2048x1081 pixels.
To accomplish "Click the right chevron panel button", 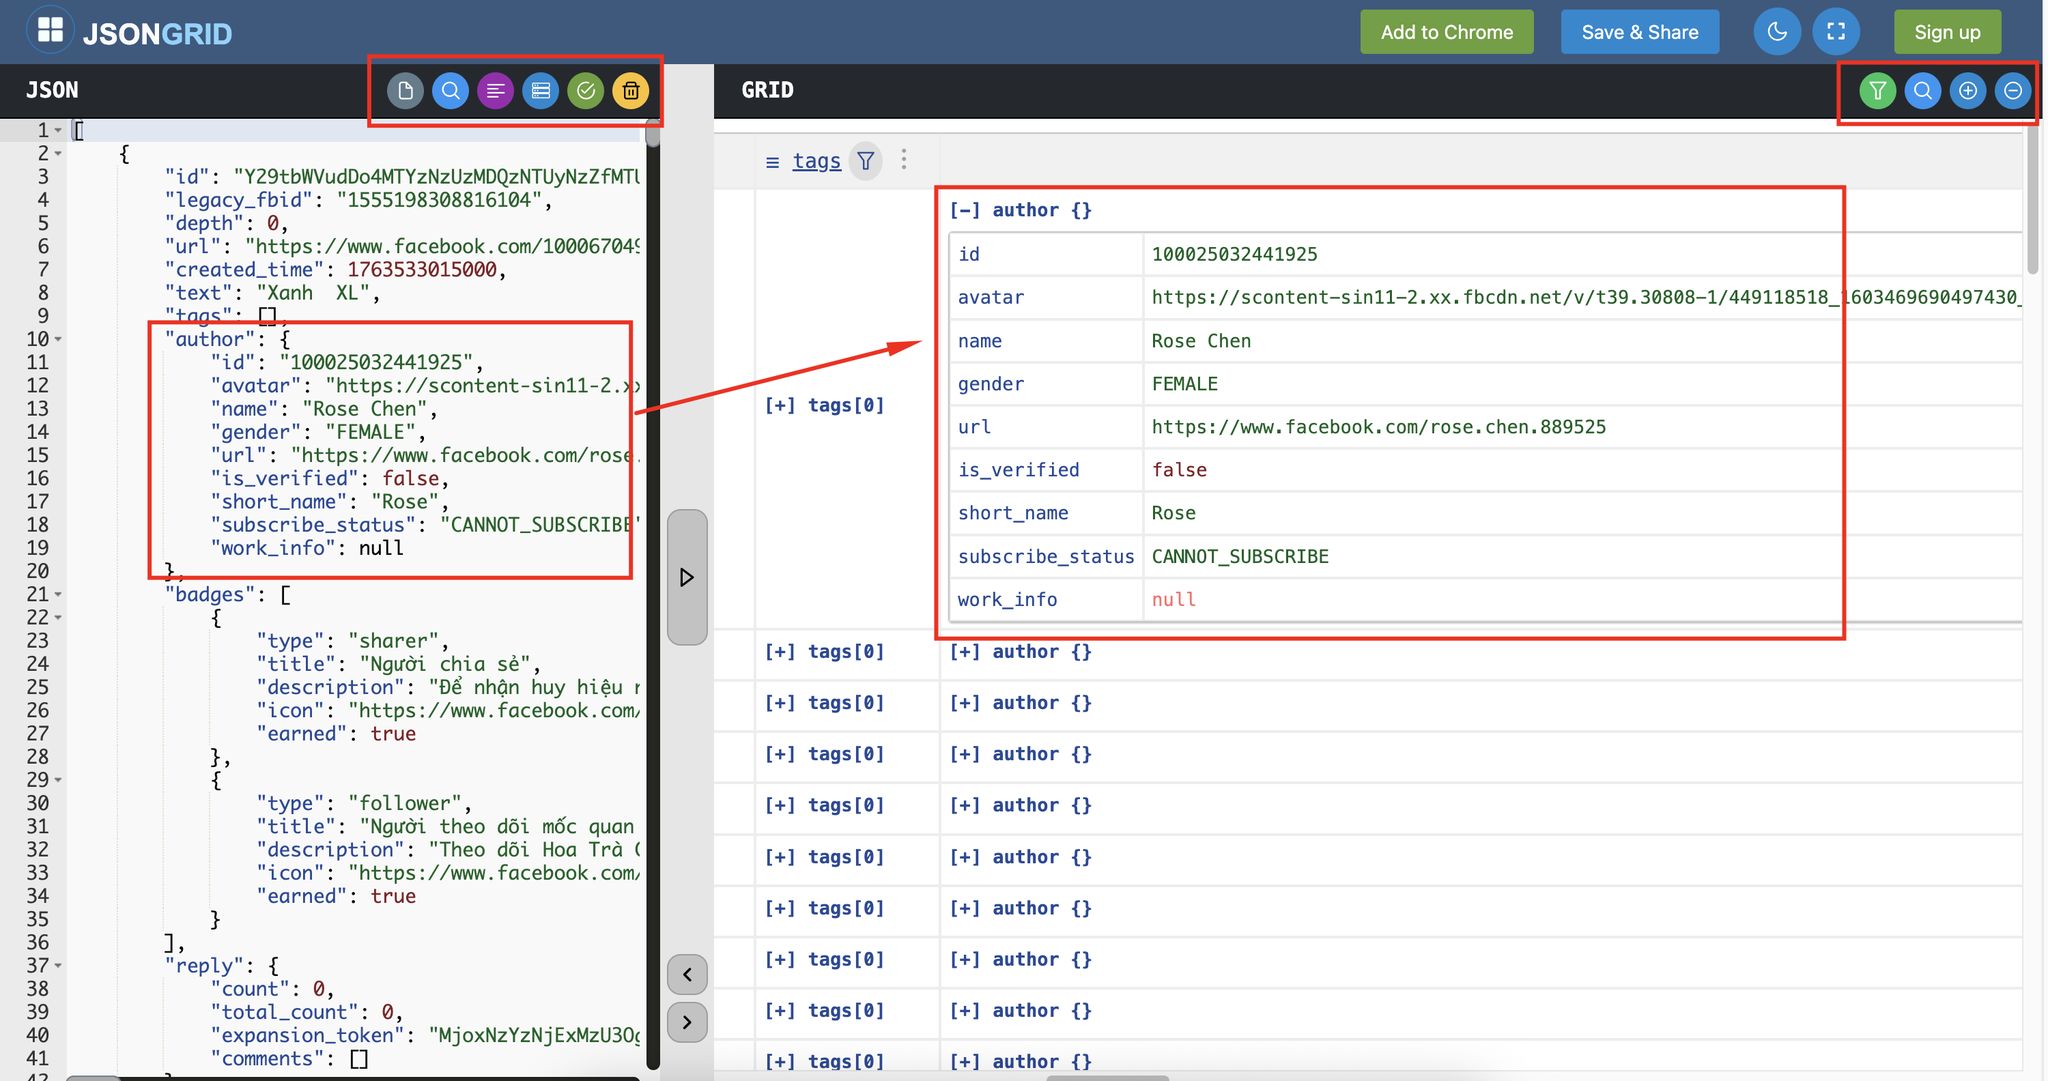I will click(x=687, y=1022).
